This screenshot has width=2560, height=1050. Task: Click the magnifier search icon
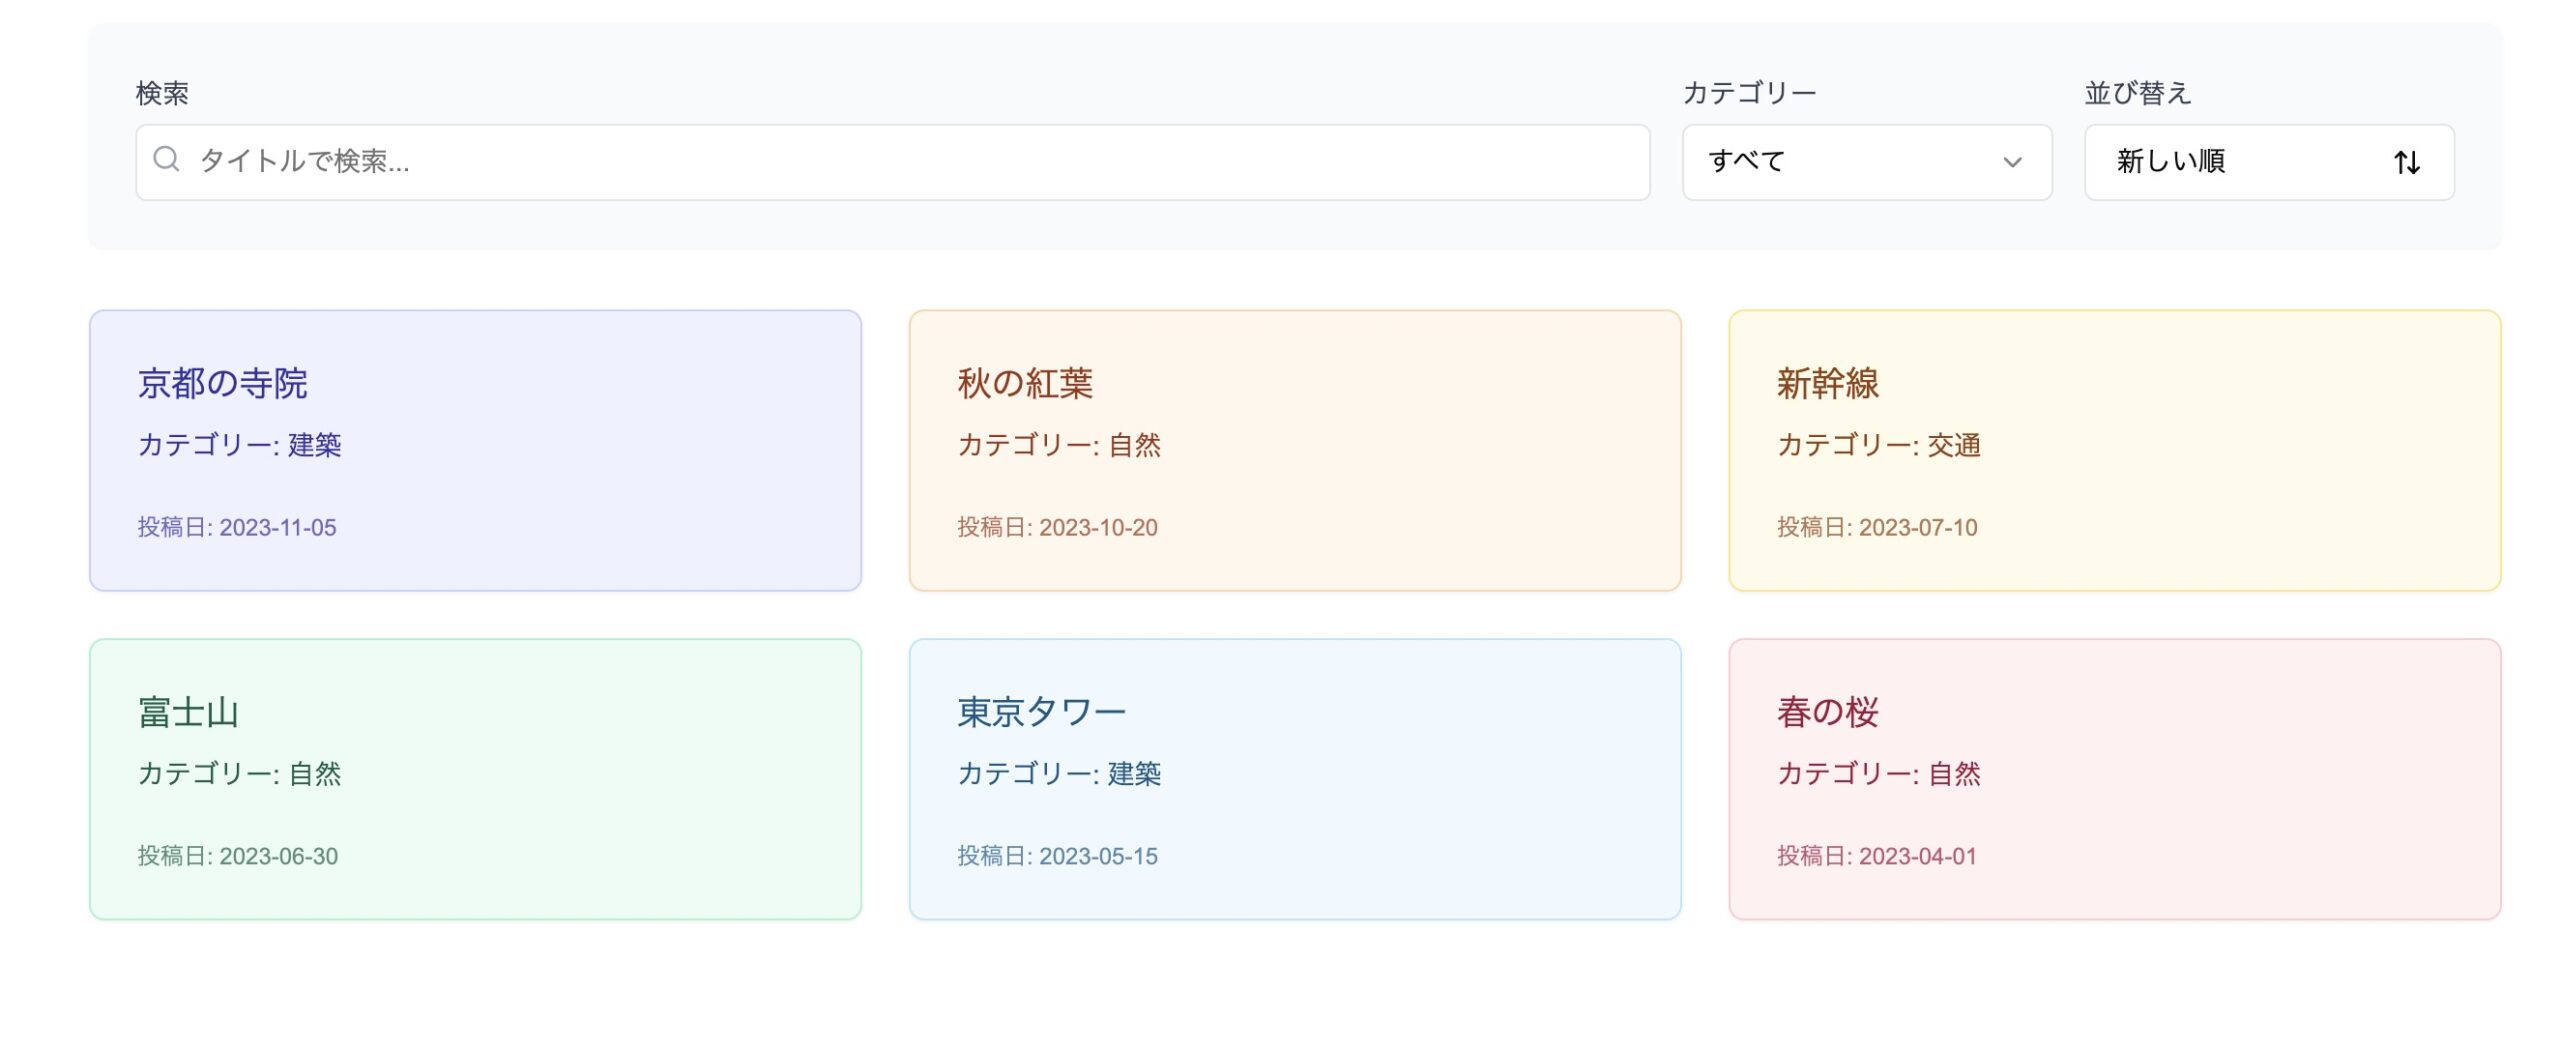tap(166, 160)
